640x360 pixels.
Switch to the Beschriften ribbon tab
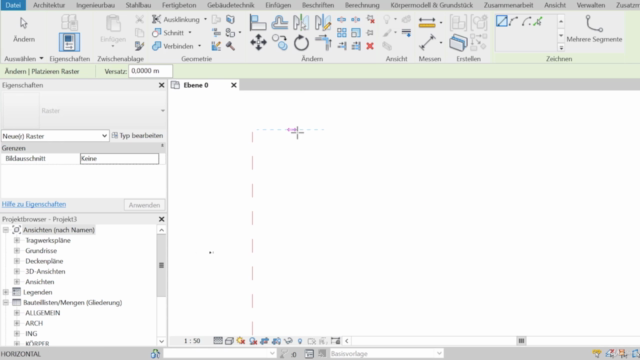click(318, 5)
